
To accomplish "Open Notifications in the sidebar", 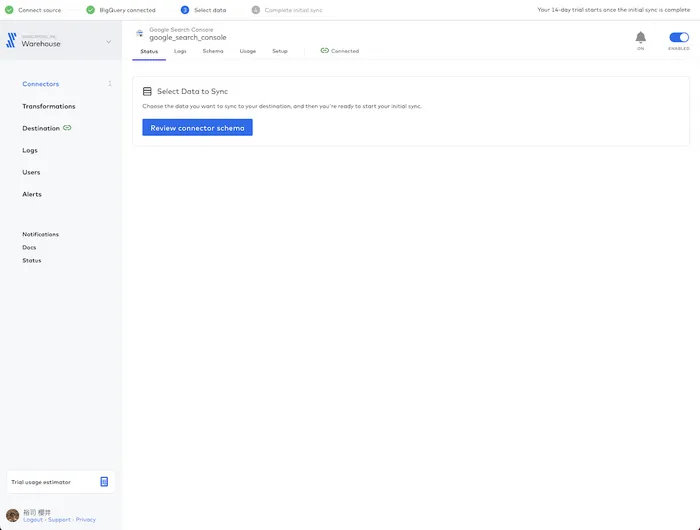I will (41, 234).
